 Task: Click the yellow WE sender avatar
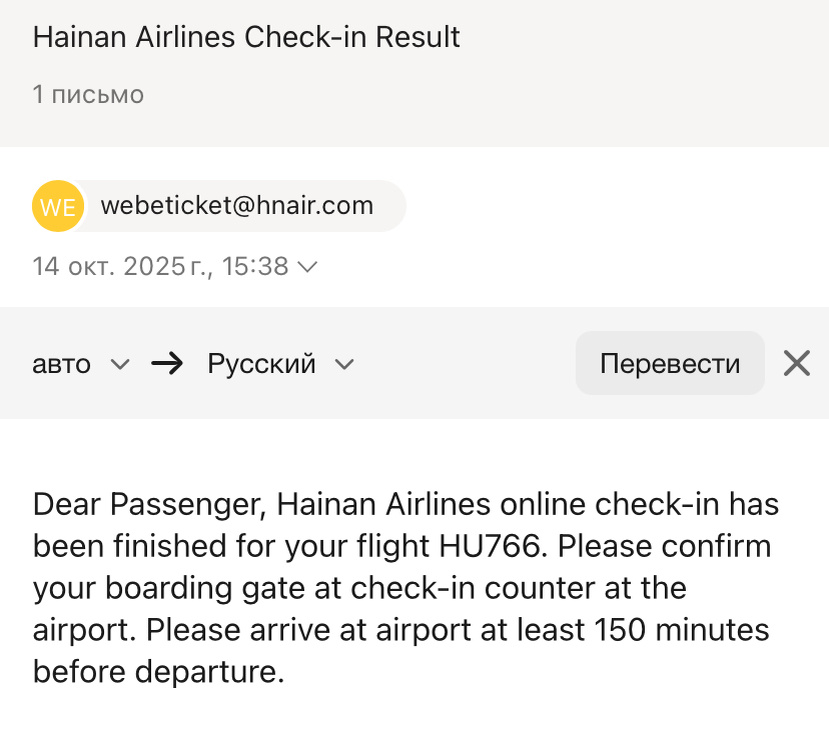click(x=56, y=207)
